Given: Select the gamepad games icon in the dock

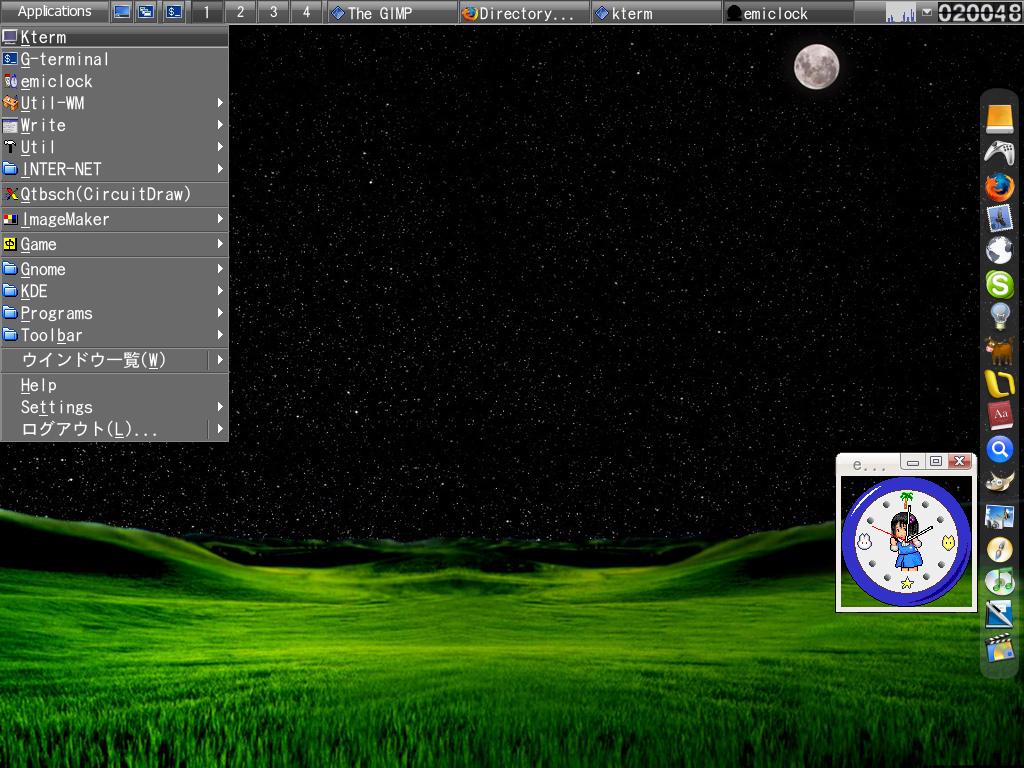Looking at the screenshot, I should pyautogui.click(x=1000, y=152).
